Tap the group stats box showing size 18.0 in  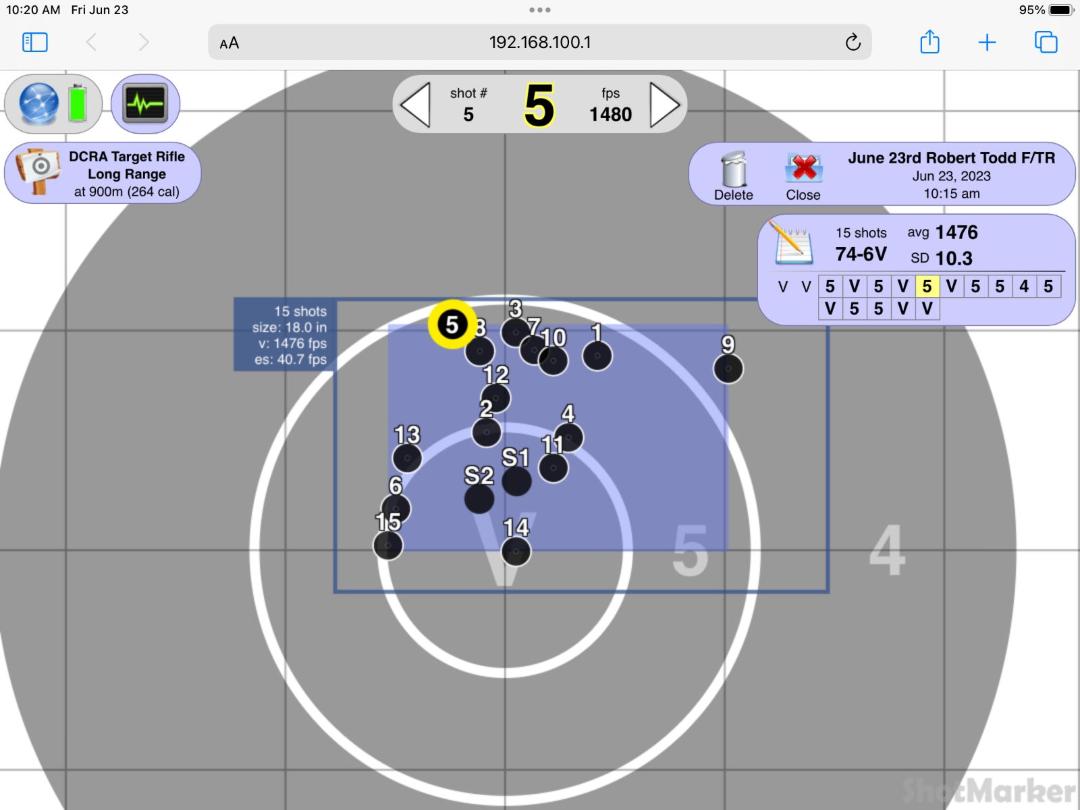point(284,335)
